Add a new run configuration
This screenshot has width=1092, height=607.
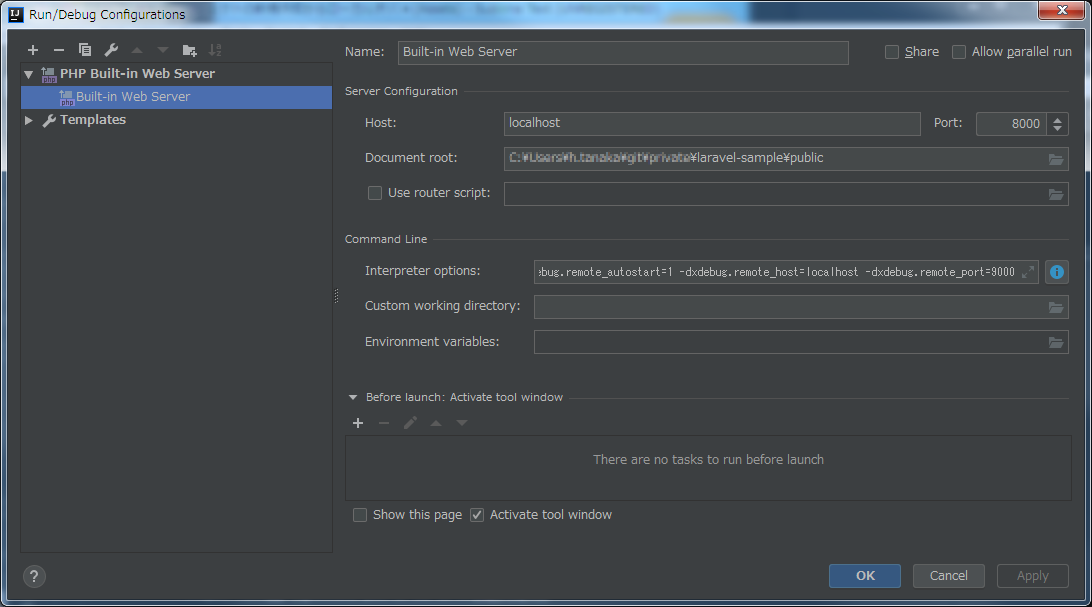pos(33,50)
